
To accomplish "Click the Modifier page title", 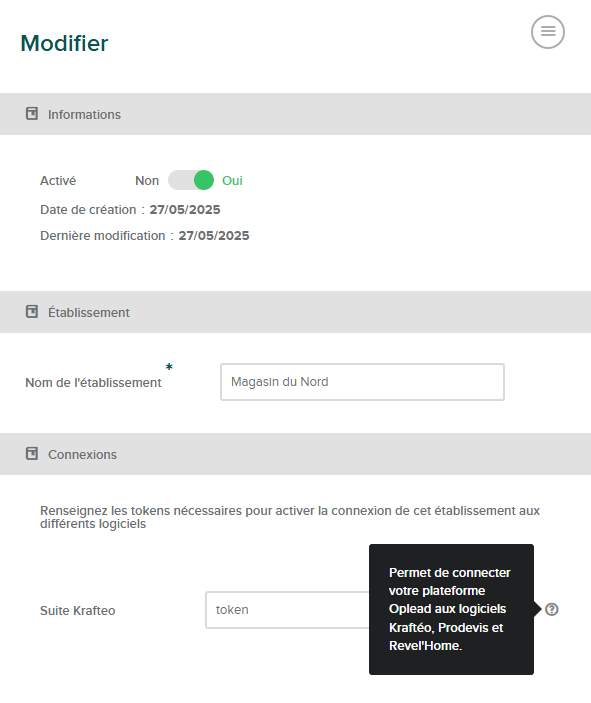I will coord(64,43).
